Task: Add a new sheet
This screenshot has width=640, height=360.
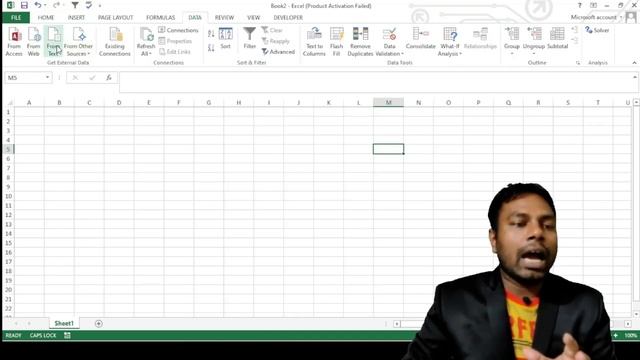Action: pyautogui.click(x=98, y=324)
